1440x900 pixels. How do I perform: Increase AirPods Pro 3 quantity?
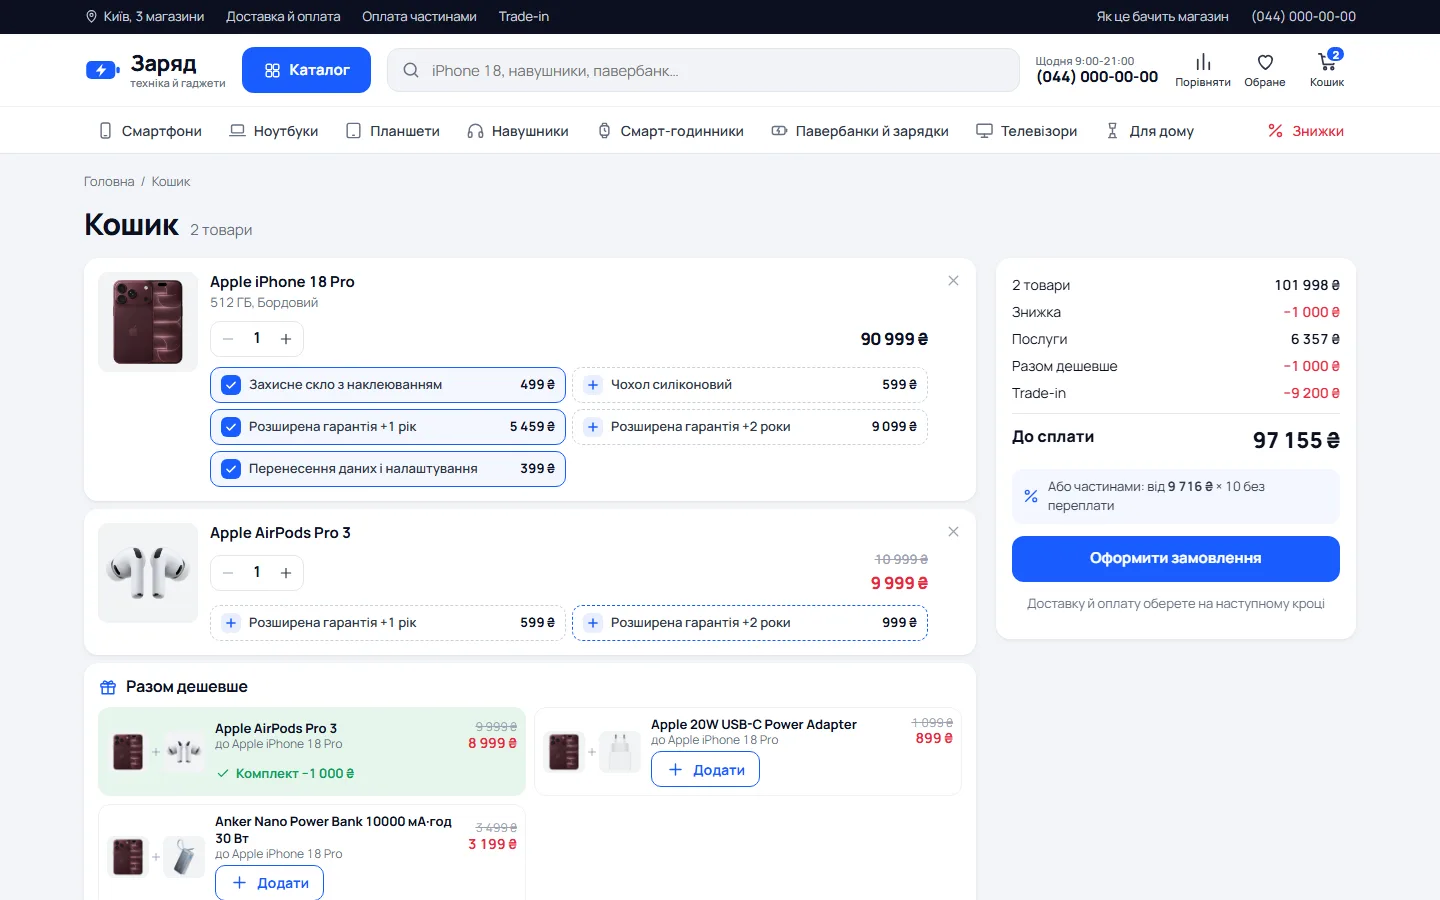pos(286,573)
